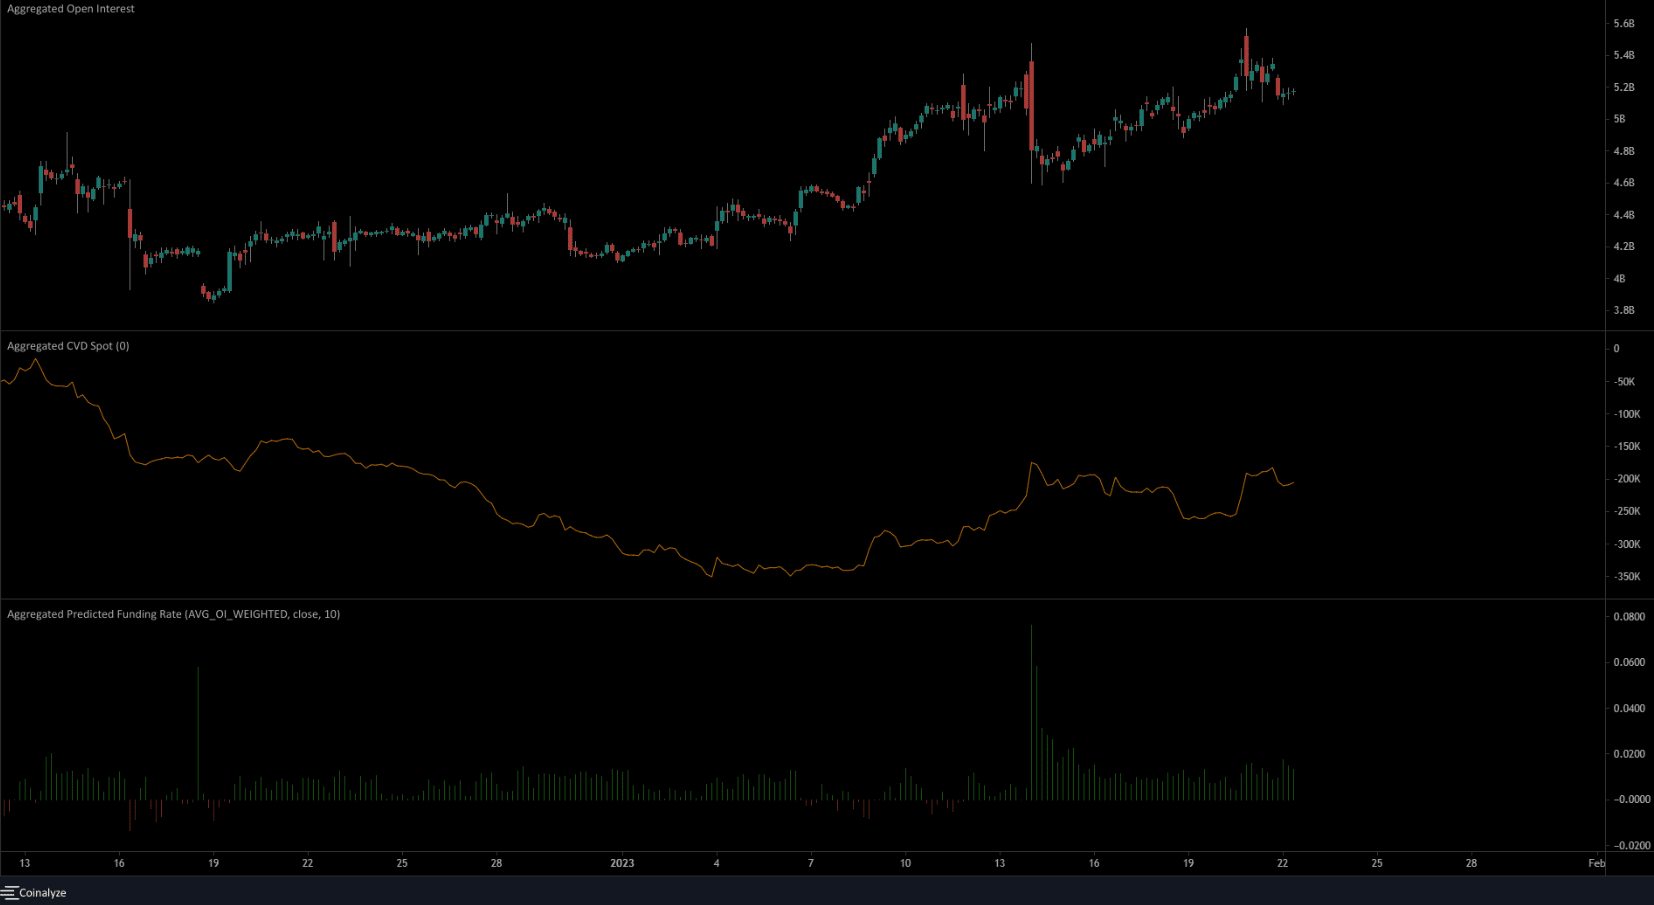Click the 0.0600 funding rate axis value
The height and width of the screenshot is (905, 1654).
[1629, 662]
